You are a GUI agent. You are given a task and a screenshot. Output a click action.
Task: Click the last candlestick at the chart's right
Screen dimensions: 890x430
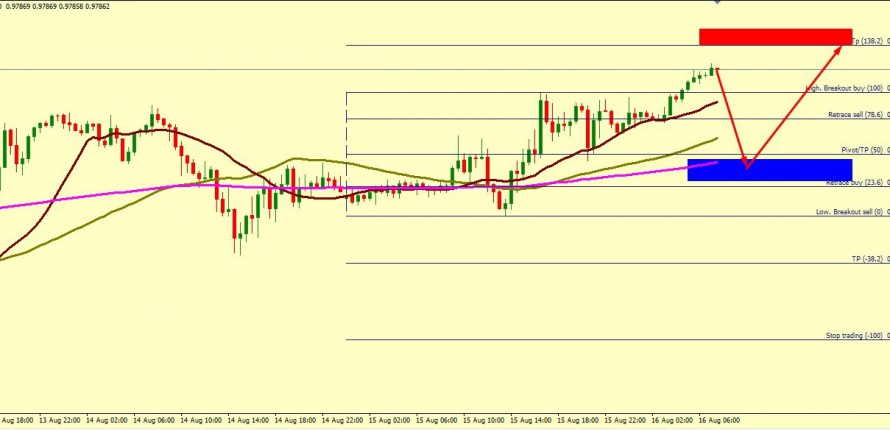click(712, 69)
